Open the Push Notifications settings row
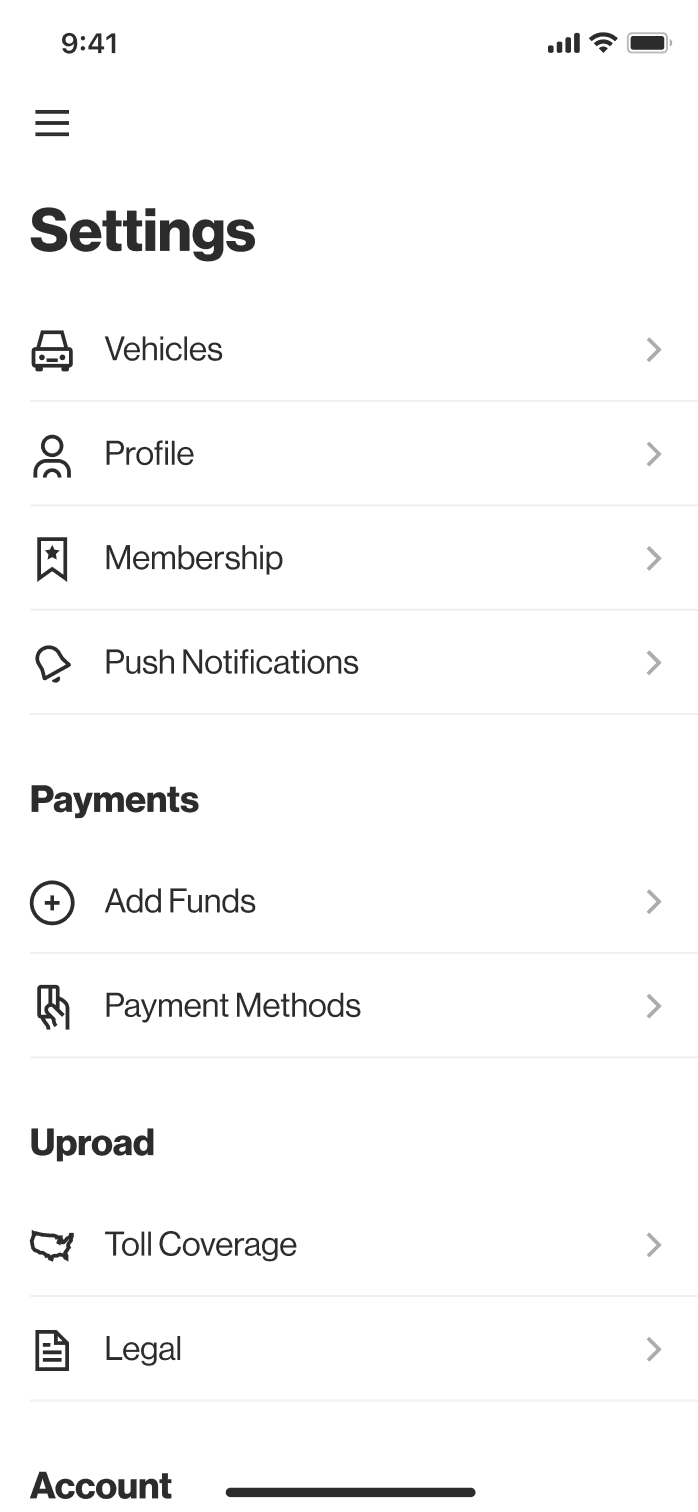Image resolution: width=698 pixels, height=1512 pixels. 364,662
